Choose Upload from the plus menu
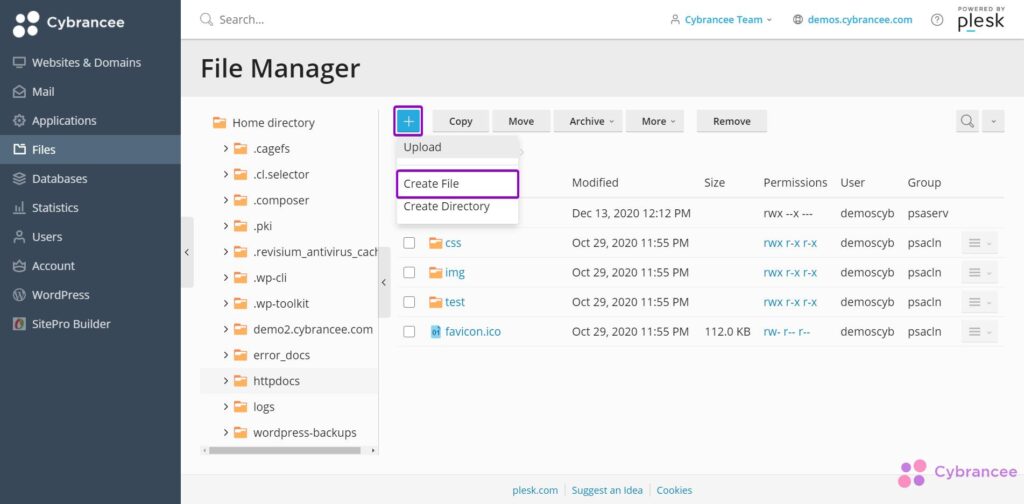 (457, 147)
